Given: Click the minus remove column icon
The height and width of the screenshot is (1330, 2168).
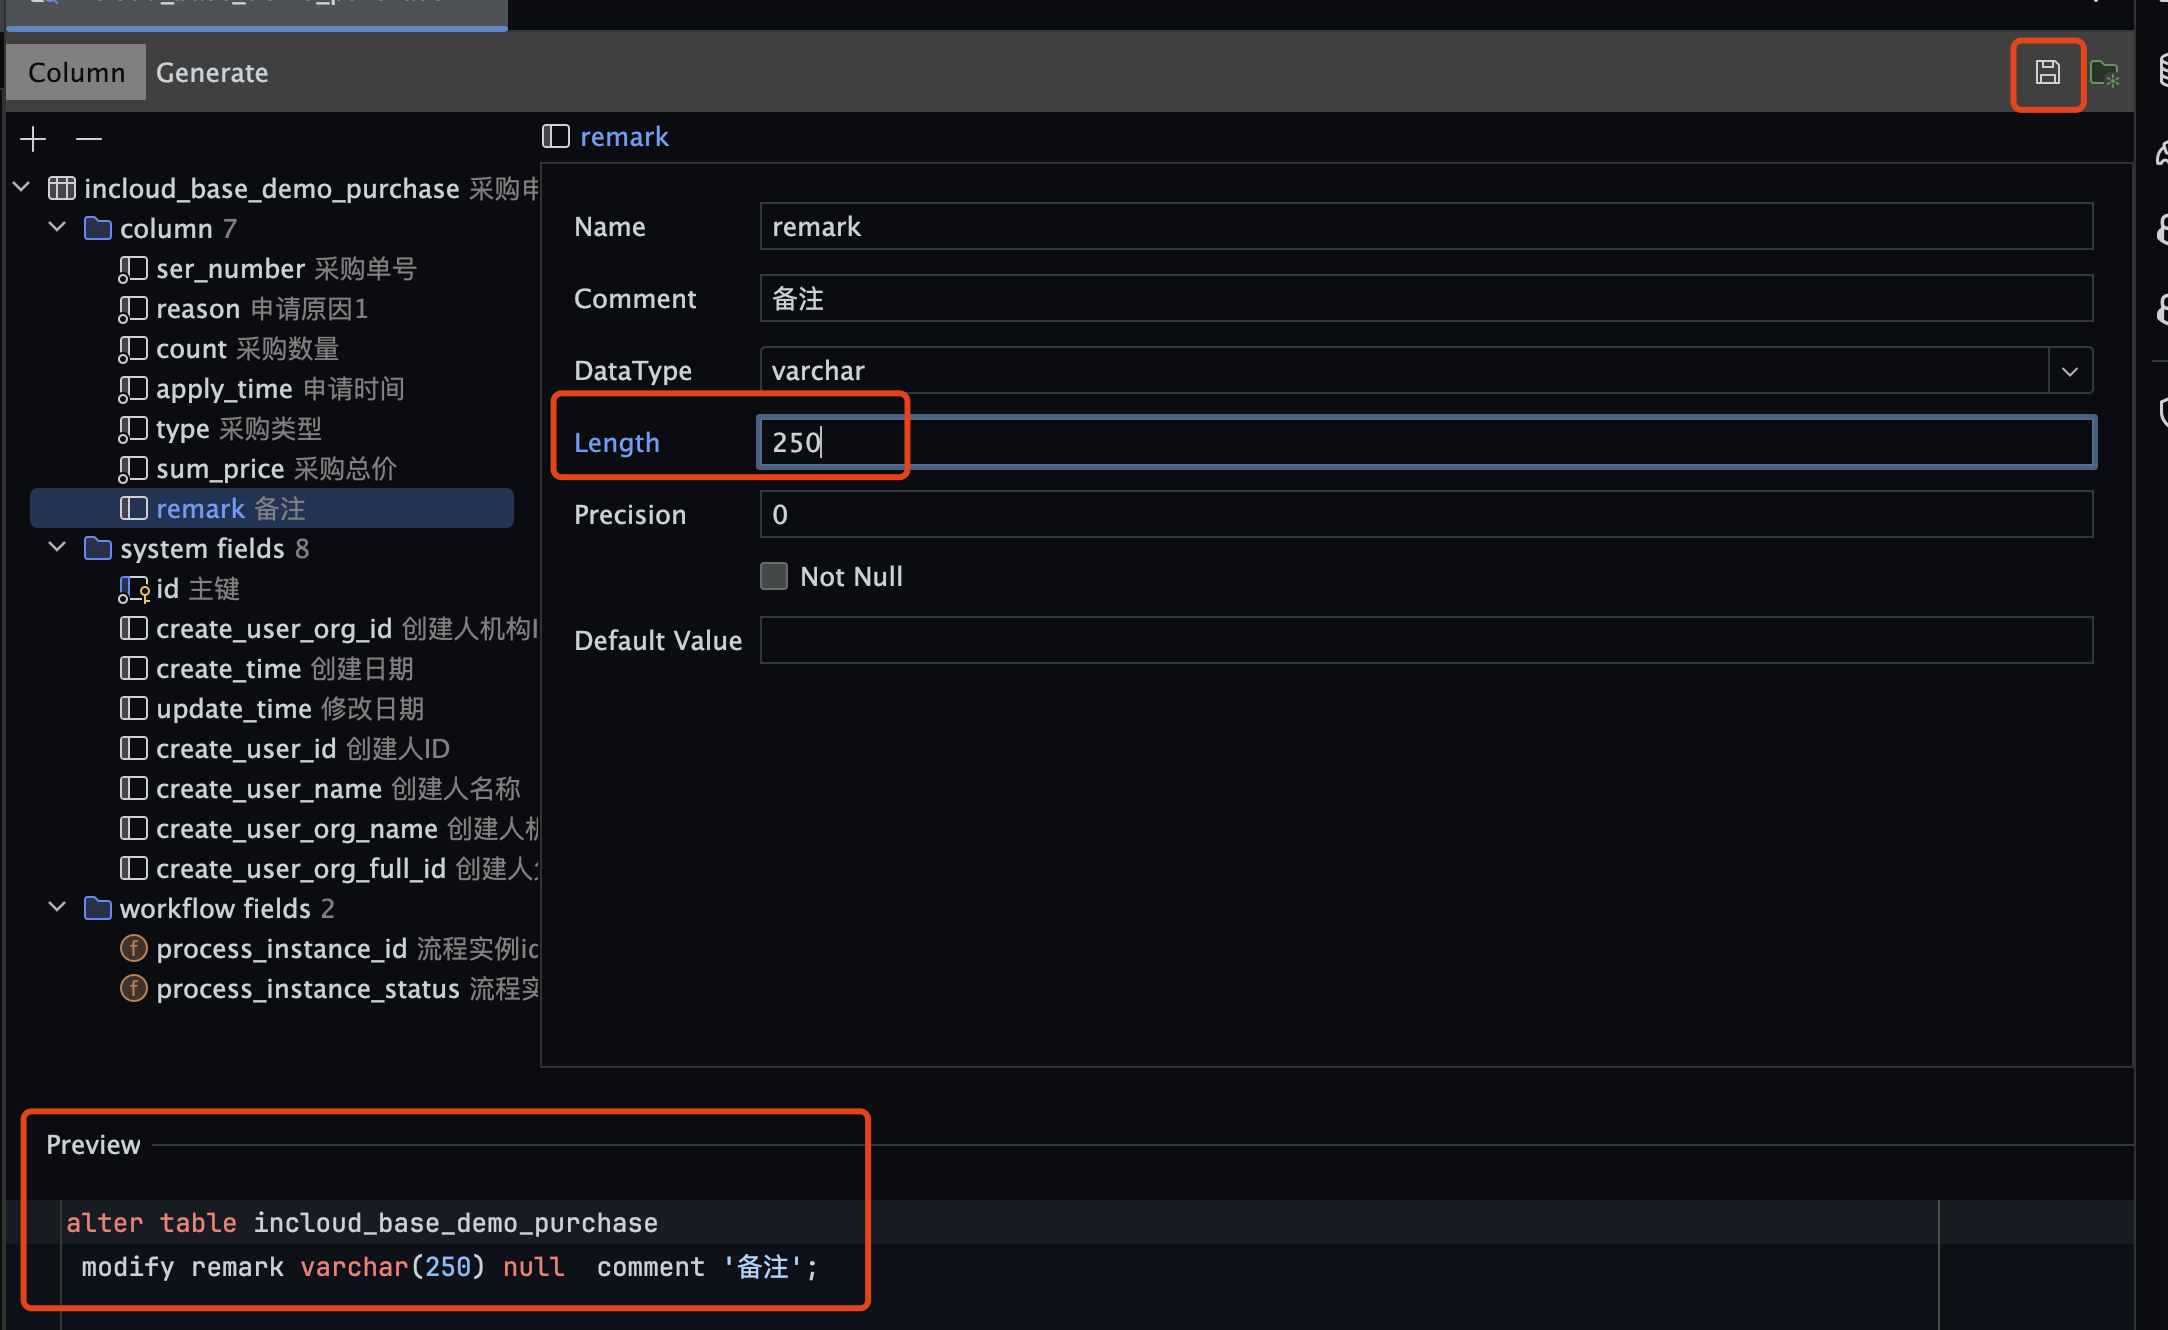Looking at the screenshot, I should 89,138.
